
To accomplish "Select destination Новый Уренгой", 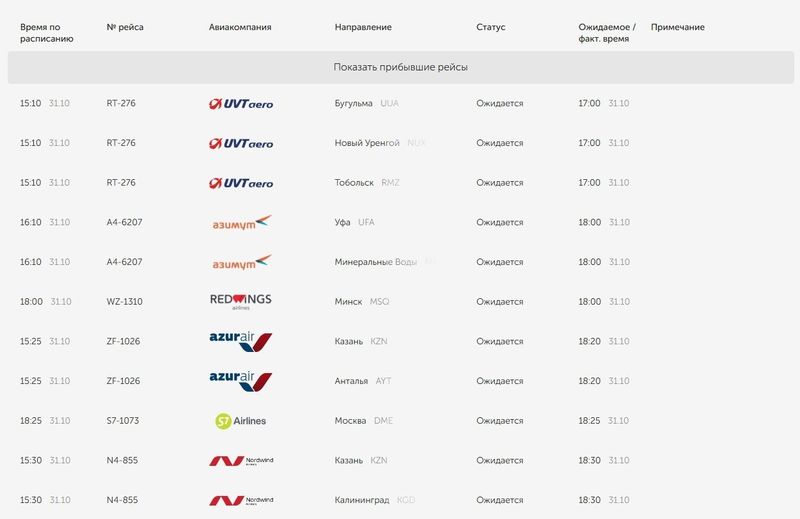I will 368,143.
